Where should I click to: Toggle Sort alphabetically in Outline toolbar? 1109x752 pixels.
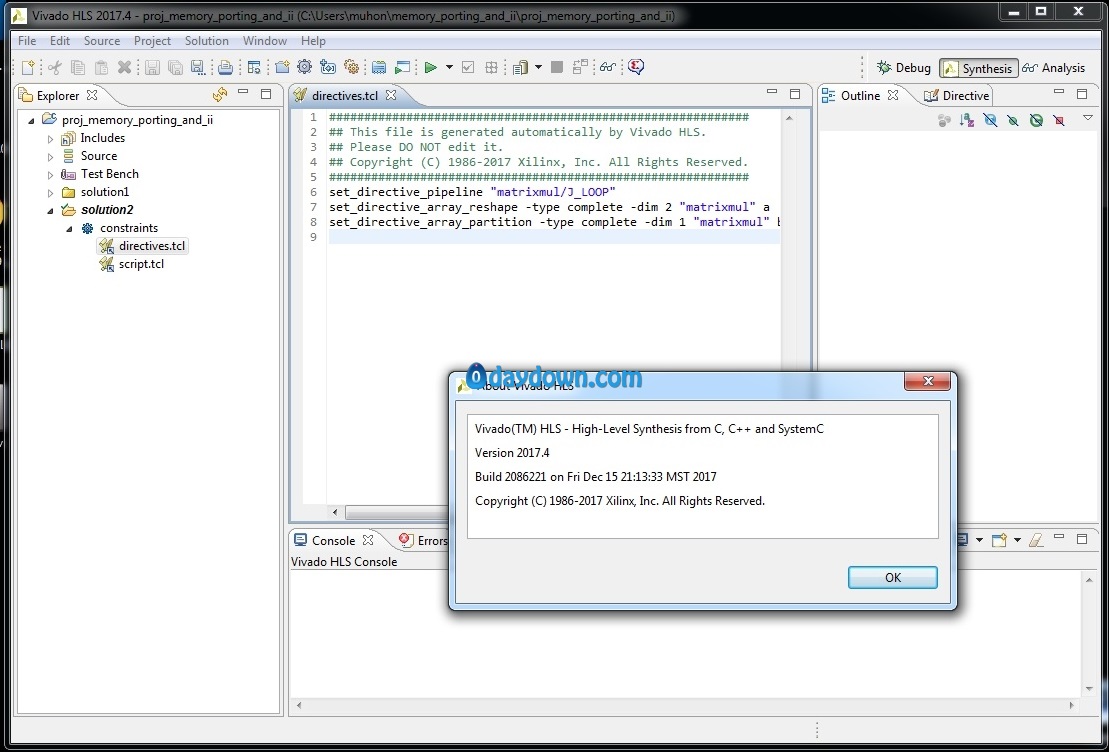click(x=967, y=120)
